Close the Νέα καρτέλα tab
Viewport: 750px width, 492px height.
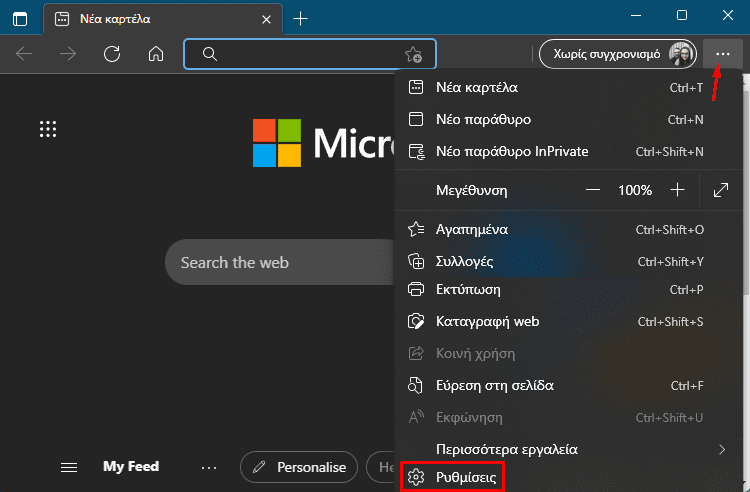click(266, 19)
